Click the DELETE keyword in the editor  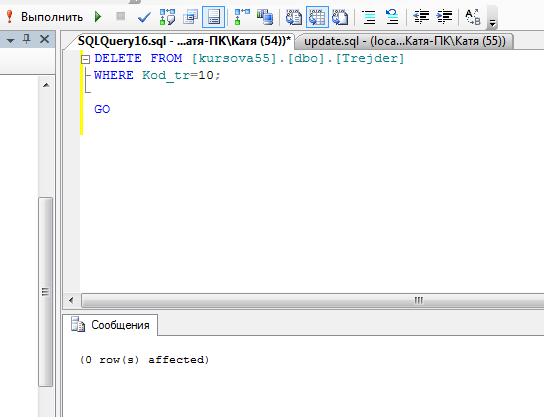tap(118, 58)
